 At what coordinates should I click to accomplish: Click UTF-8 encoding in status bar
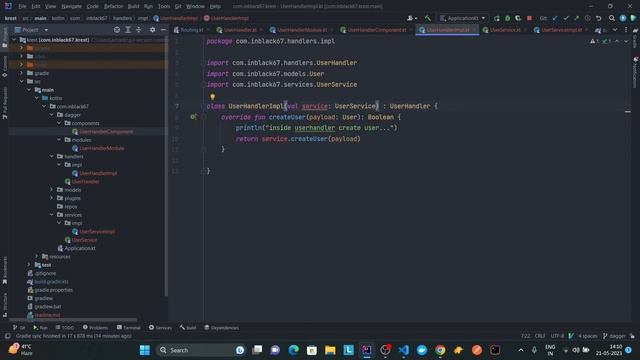pyautogui.click(x=557, y=336)
